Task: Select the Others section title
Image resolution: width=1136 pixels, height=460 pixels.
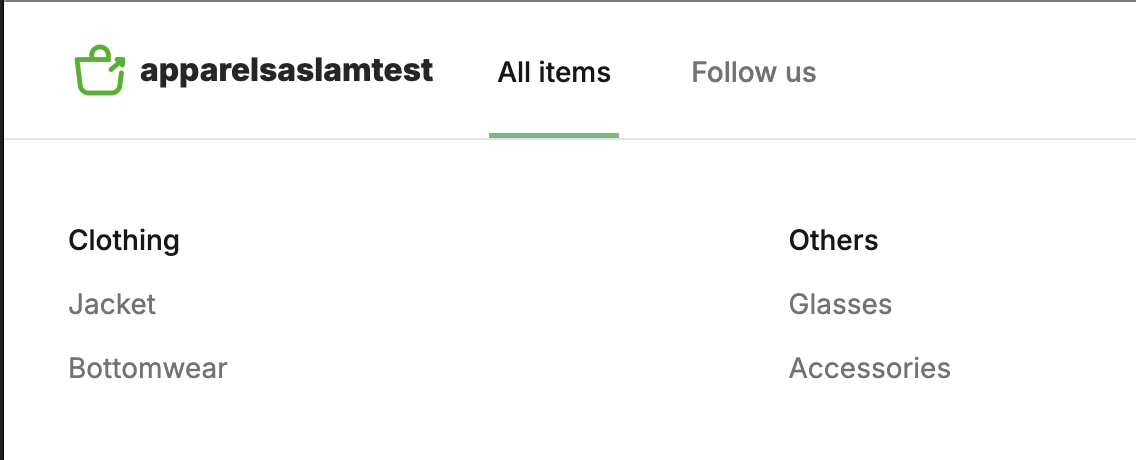Action: [833, 241]
